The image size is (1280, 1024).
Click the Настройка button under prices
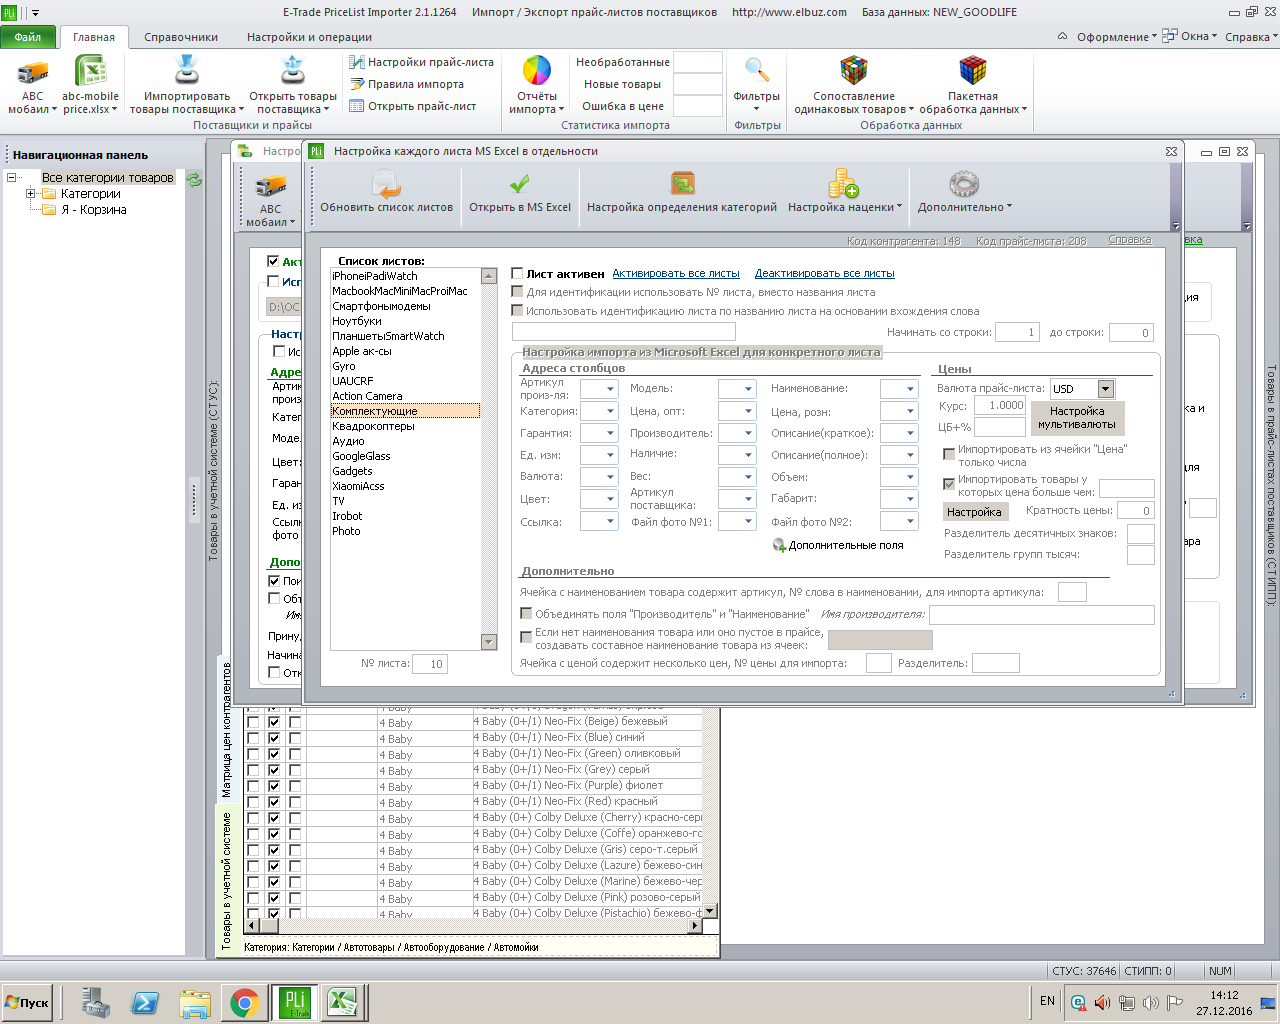(x=974, y=512)
